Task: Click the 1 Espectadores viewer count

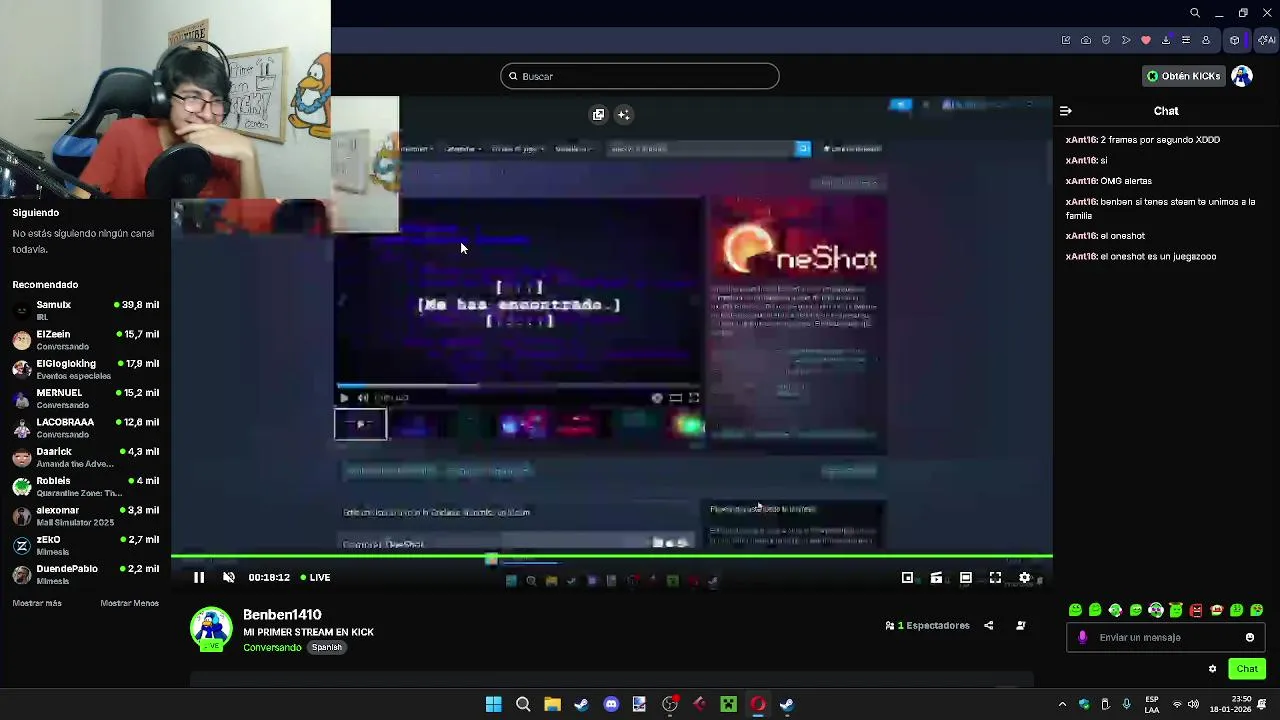Action: [x=927, y=626]
